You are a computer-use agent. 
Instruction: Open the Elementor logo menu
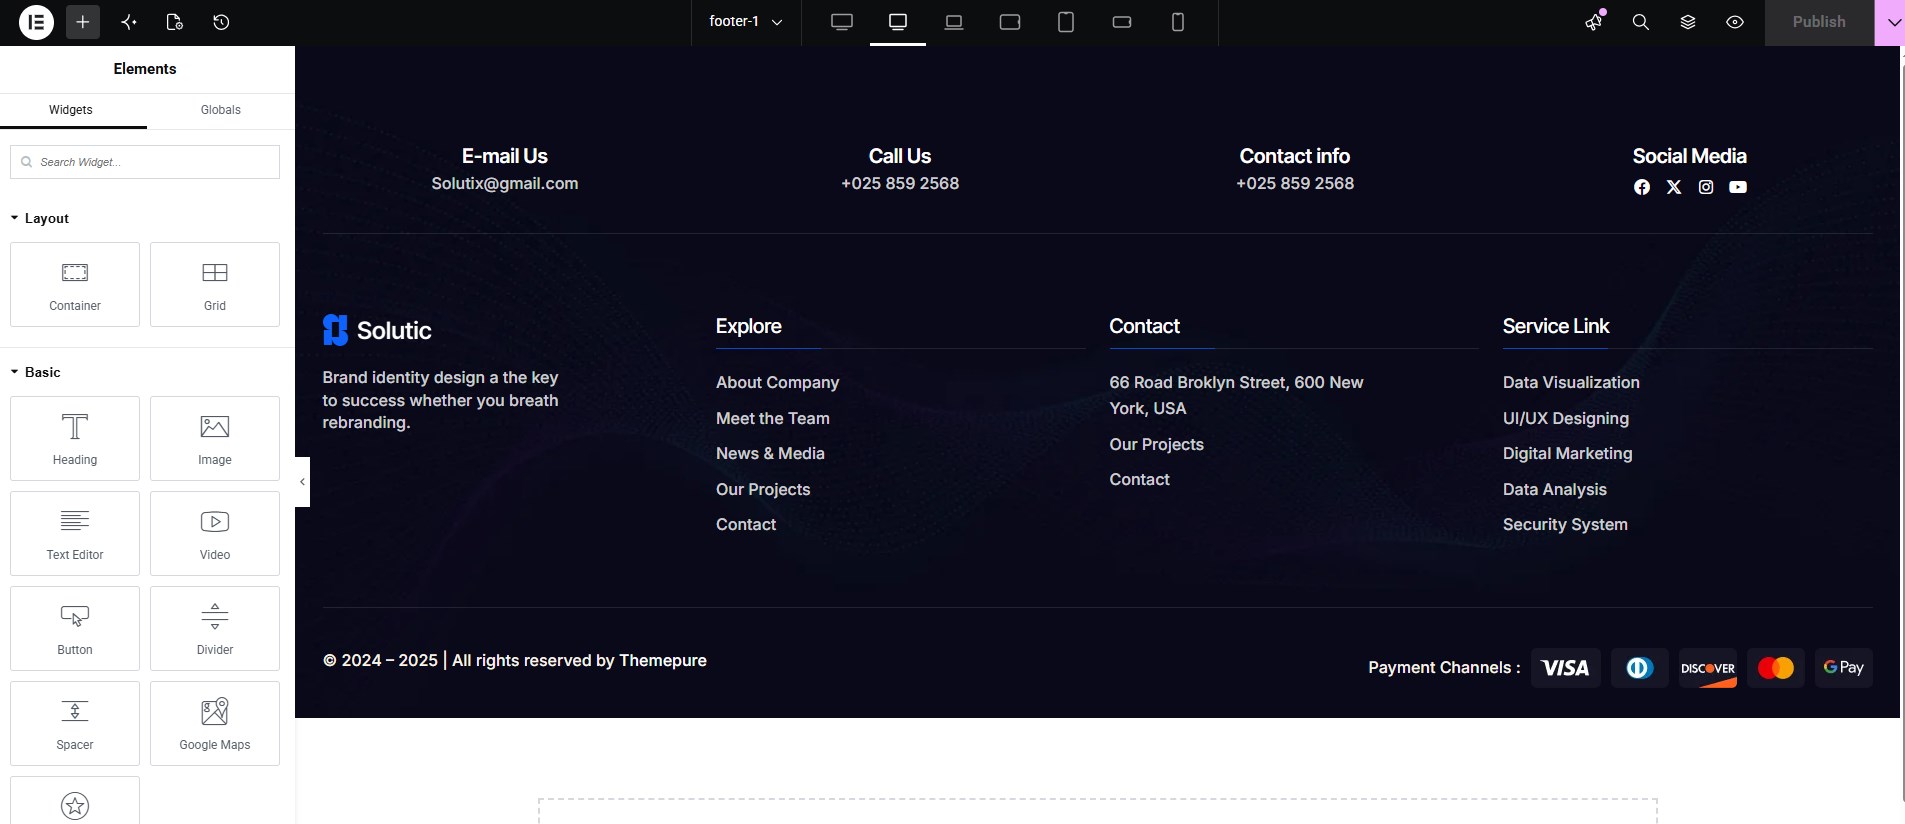[36, 22]
